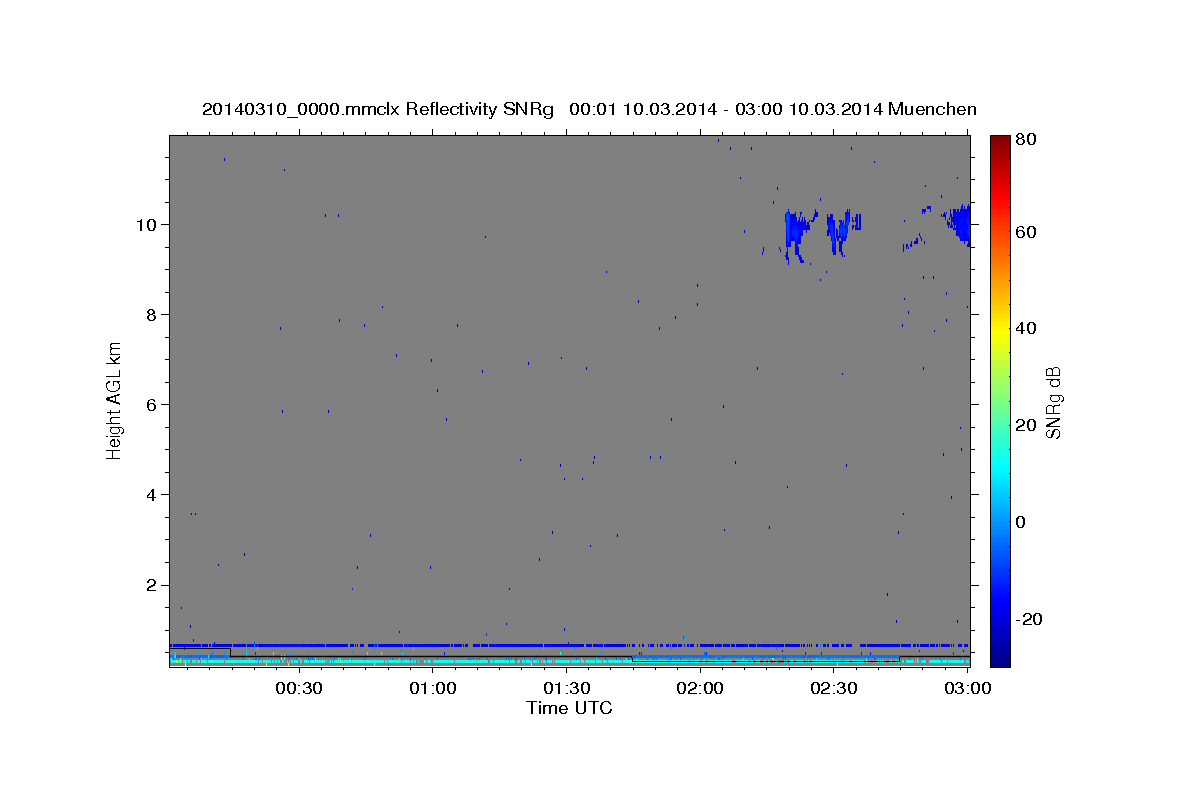Click the colorbar value 0
This screenshot has width=1200, height=800.
click(x=1021, y=522)
